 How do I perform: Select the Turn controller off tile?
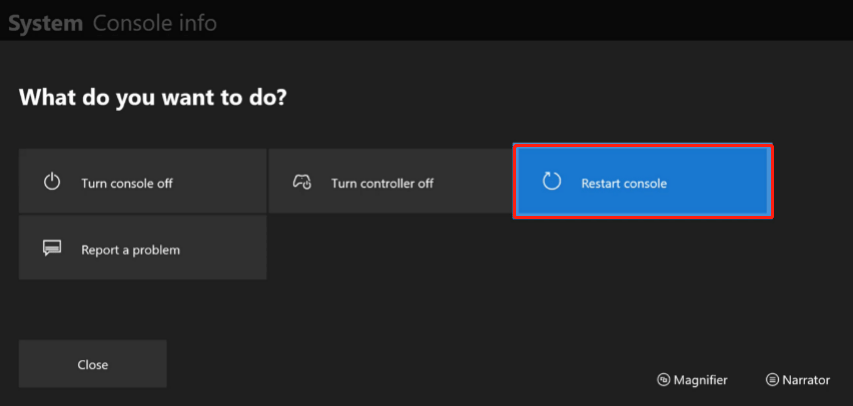pyautogui.click(x=391, y=181)
